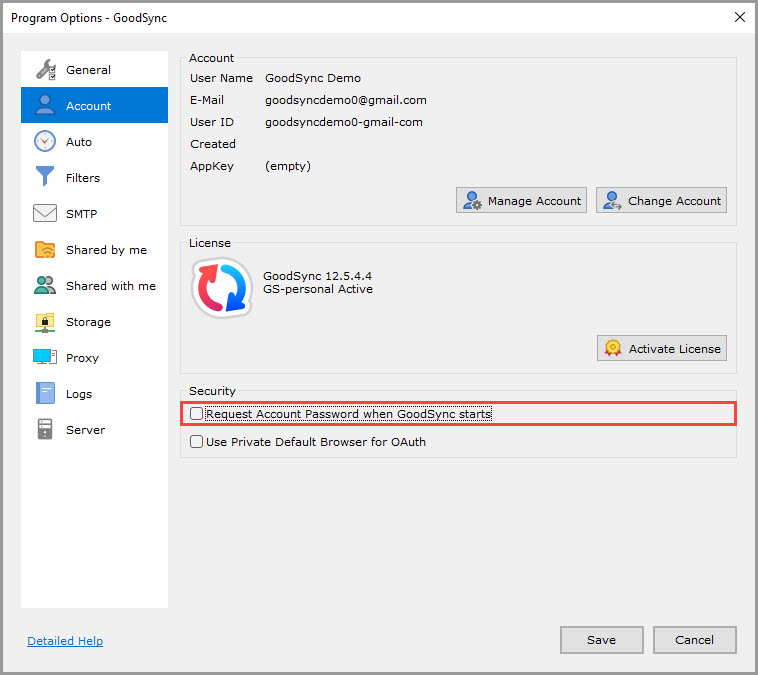Switch to the Storage page
758x675 pixels.
click(94, 322)
